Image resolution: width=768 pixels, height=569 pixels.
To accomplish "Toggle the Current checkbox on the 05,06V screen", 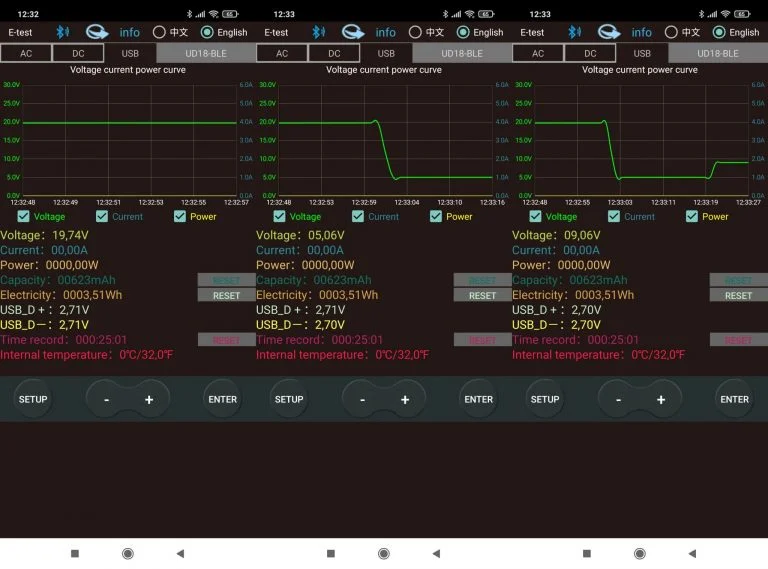I will point(358,216).
